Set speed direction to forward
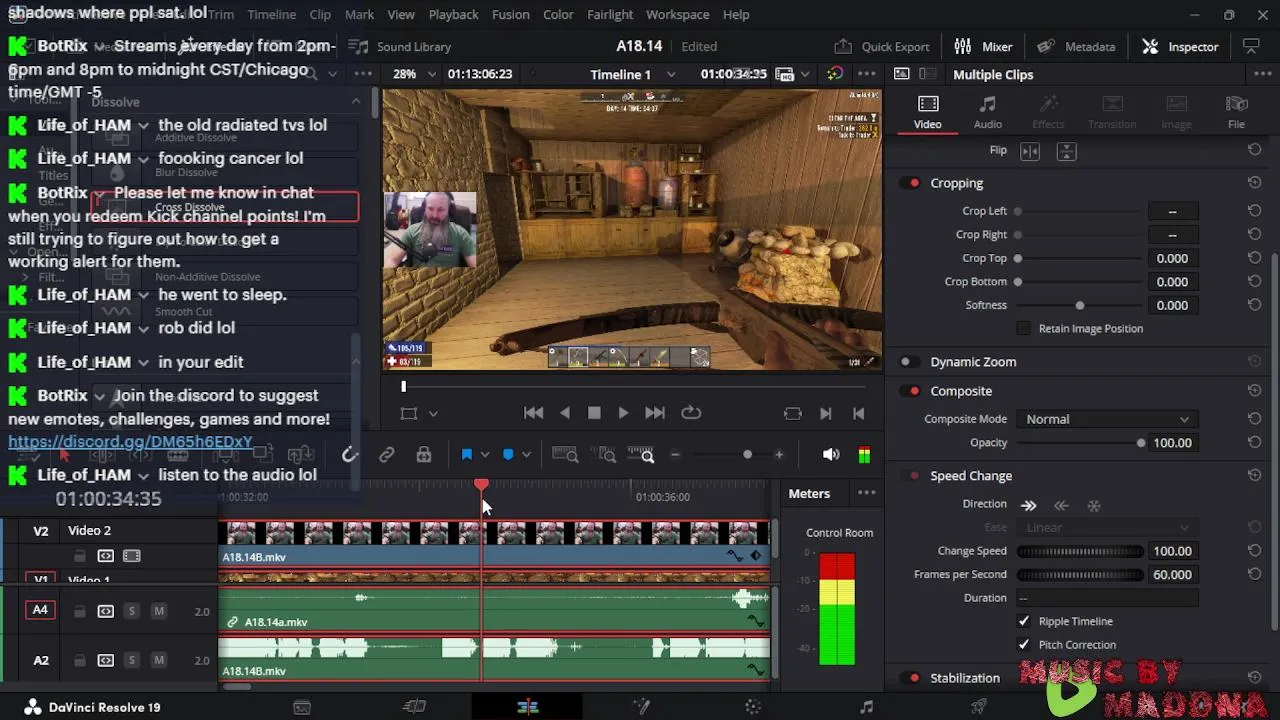This screenshot has height=720, width=1280. click(1028, 505)
